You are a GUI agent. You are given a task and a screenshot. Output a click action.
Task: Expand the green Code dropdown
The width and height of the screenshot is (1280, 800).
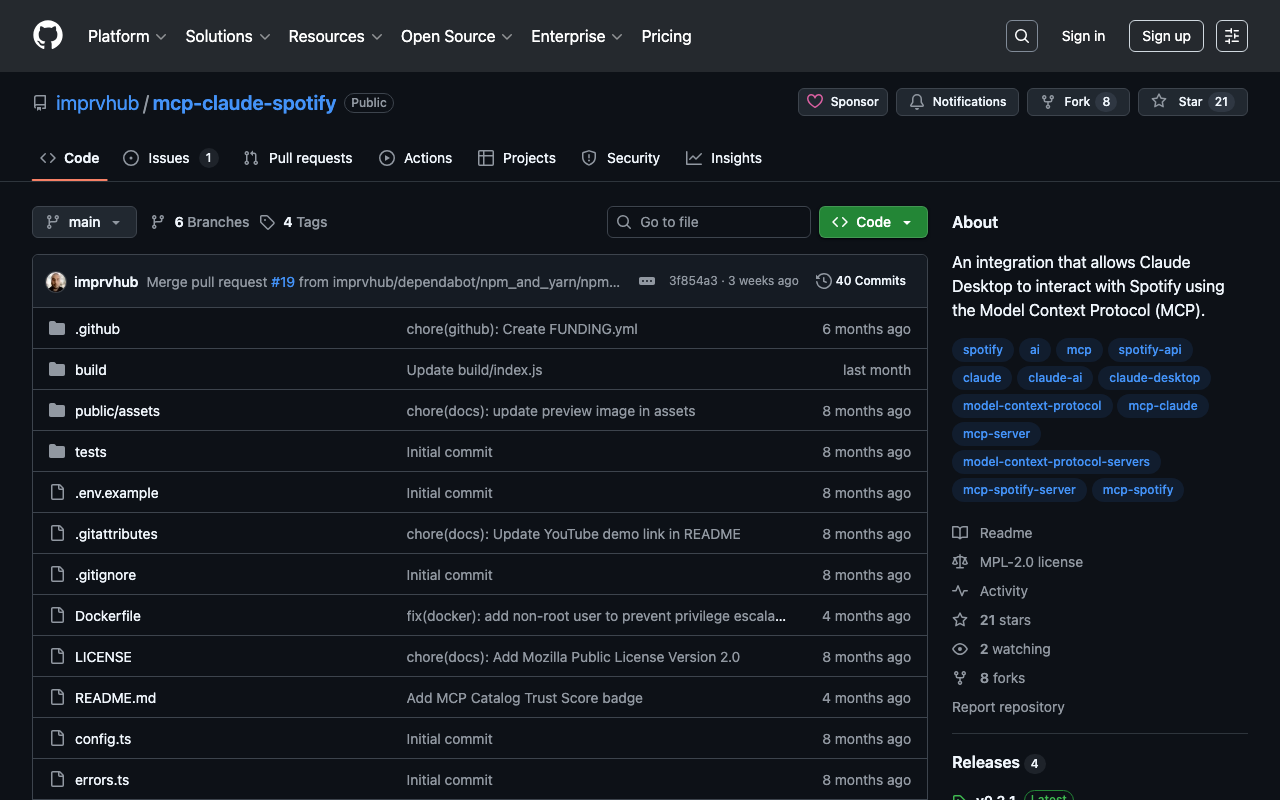pos(872,222)
